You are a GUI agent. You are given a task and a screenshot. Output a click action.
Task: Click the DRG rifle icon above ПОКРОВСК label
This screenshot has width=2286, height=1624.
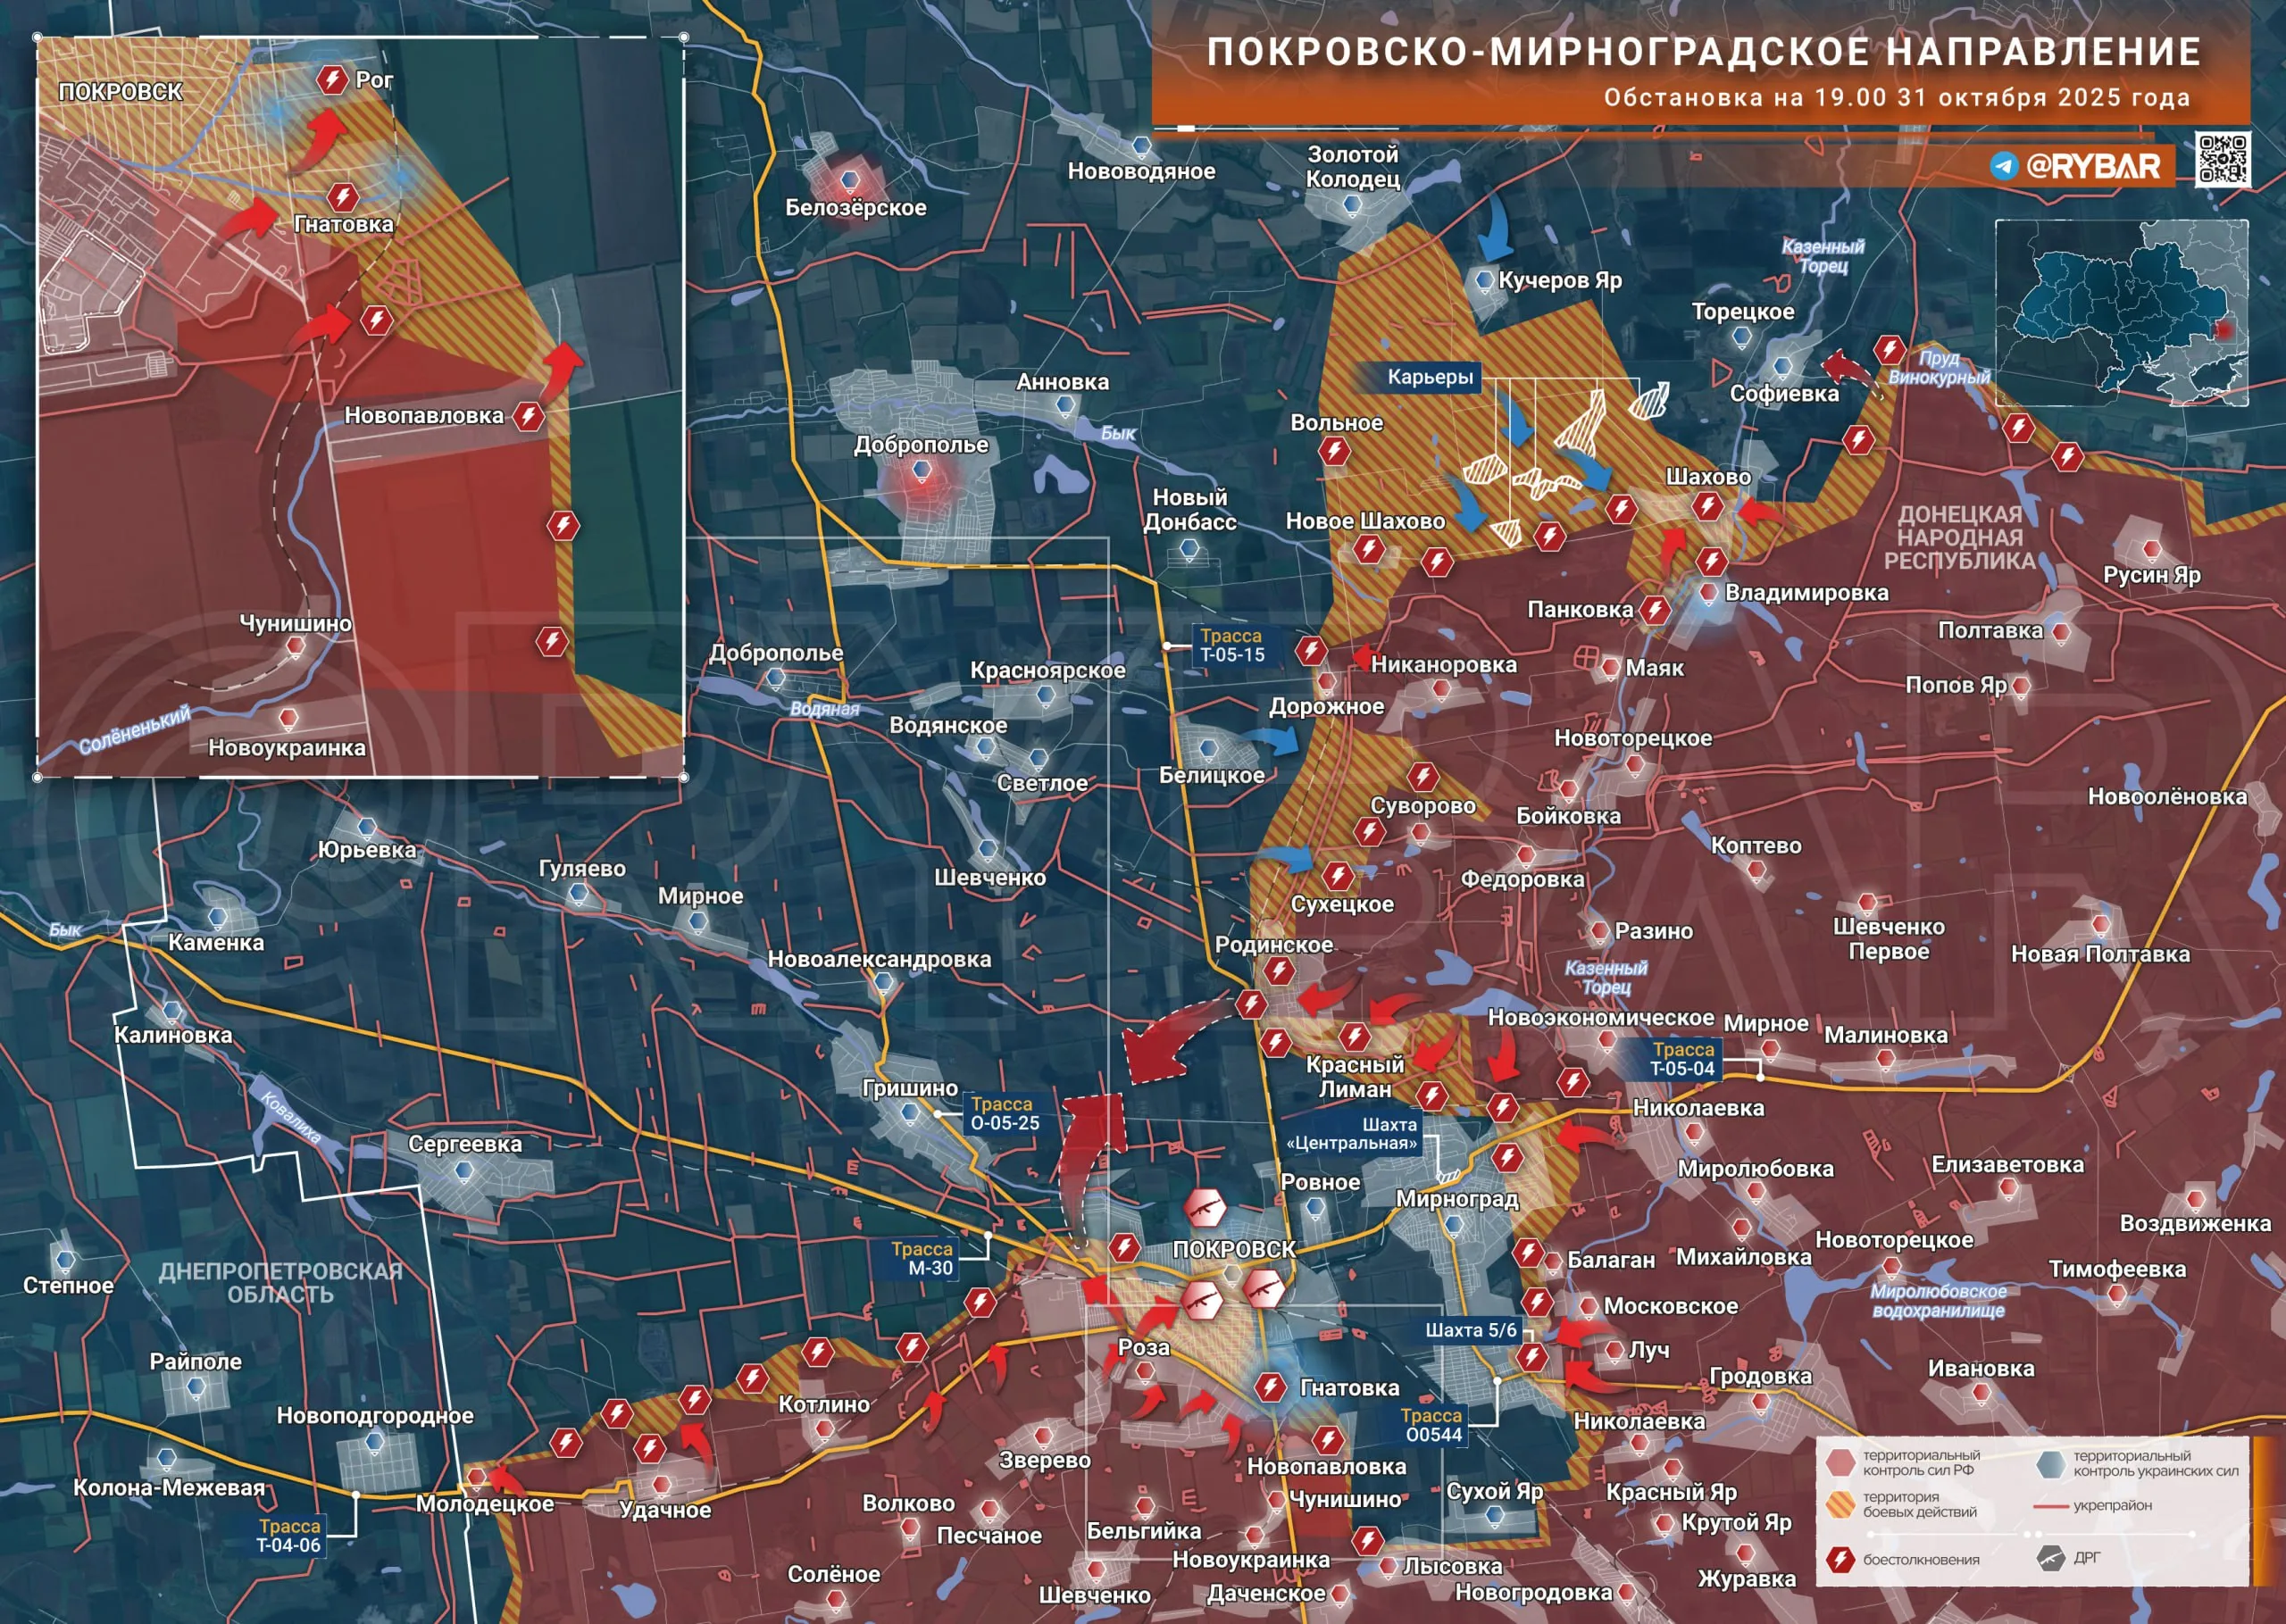tap(1205, 1209)
